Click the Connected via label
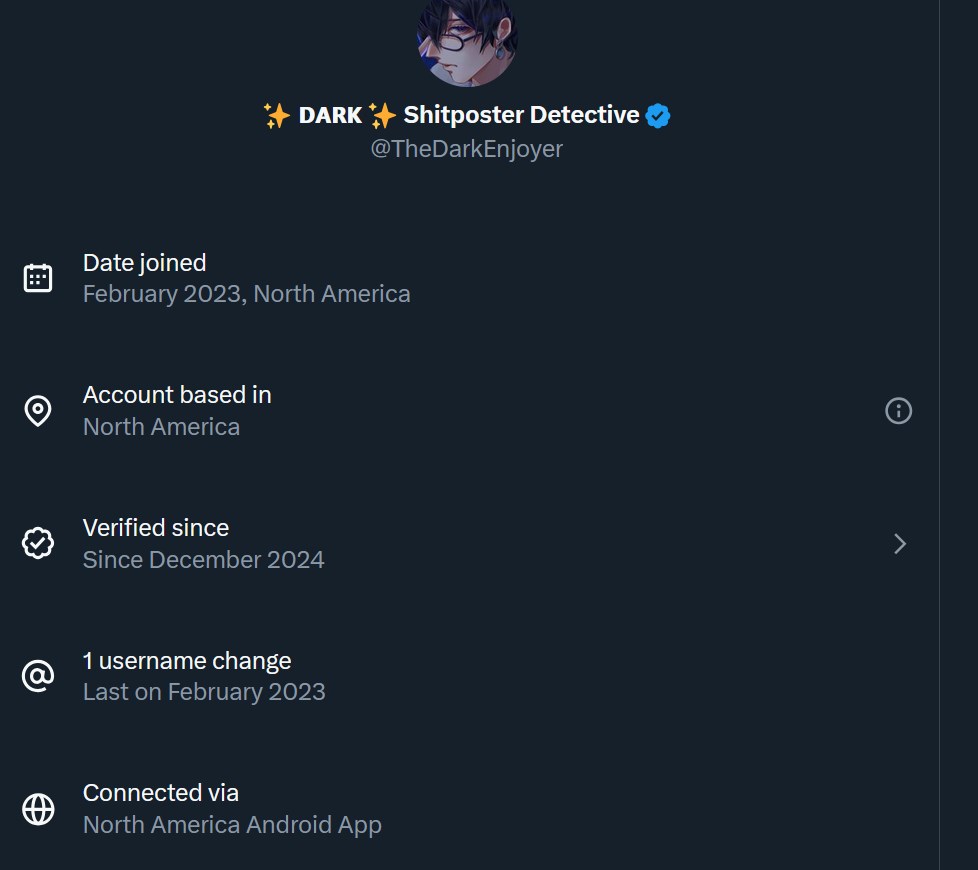The image size is (978, 870). (x=161, y=793)
